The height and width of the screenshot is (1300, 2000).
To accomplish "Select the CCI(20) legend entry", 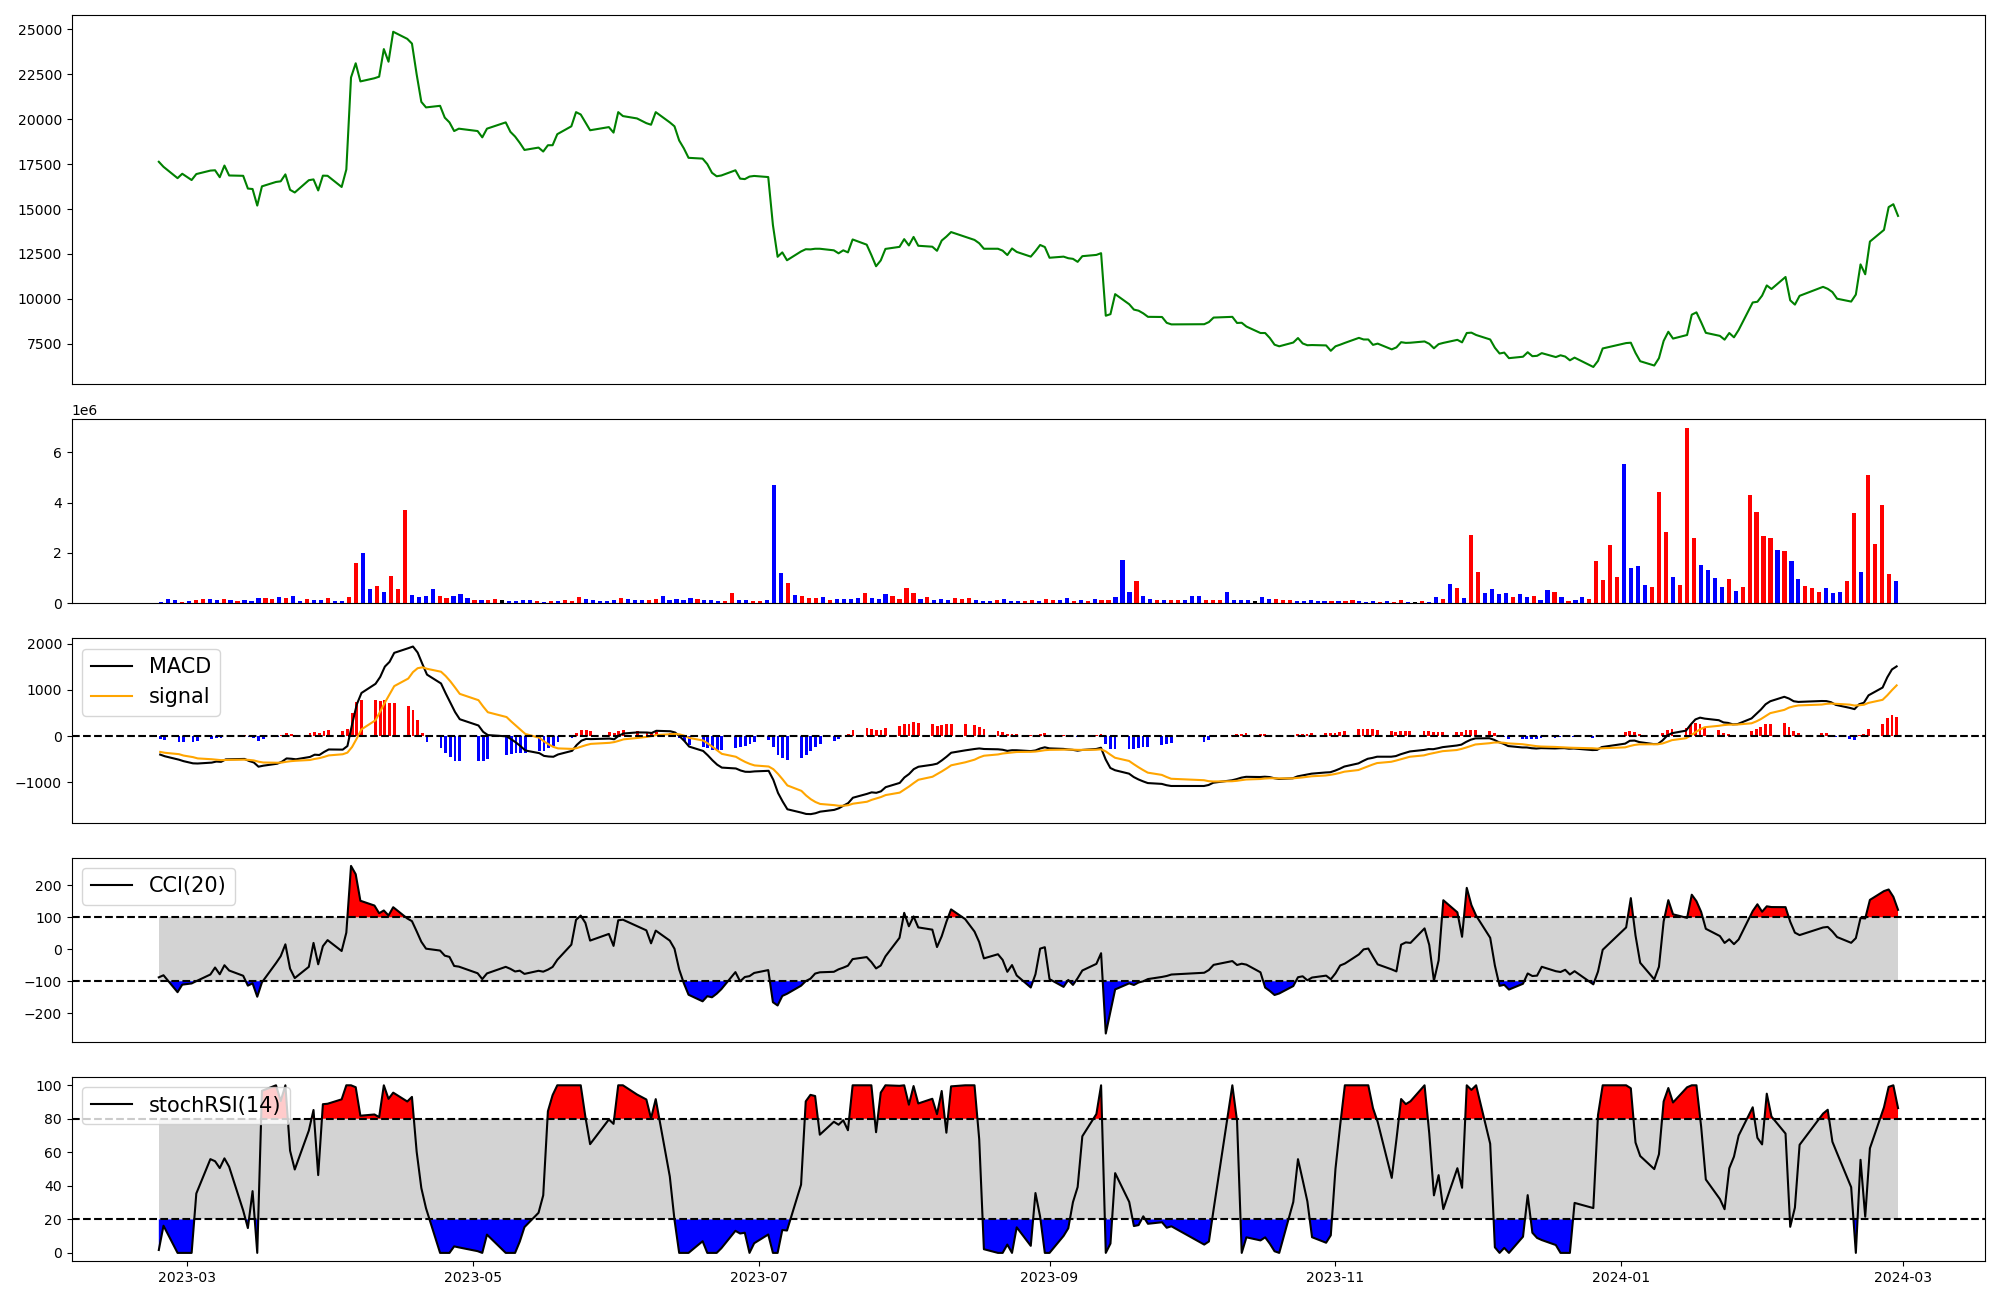I will pyautogui.click(x=186, y=885).
